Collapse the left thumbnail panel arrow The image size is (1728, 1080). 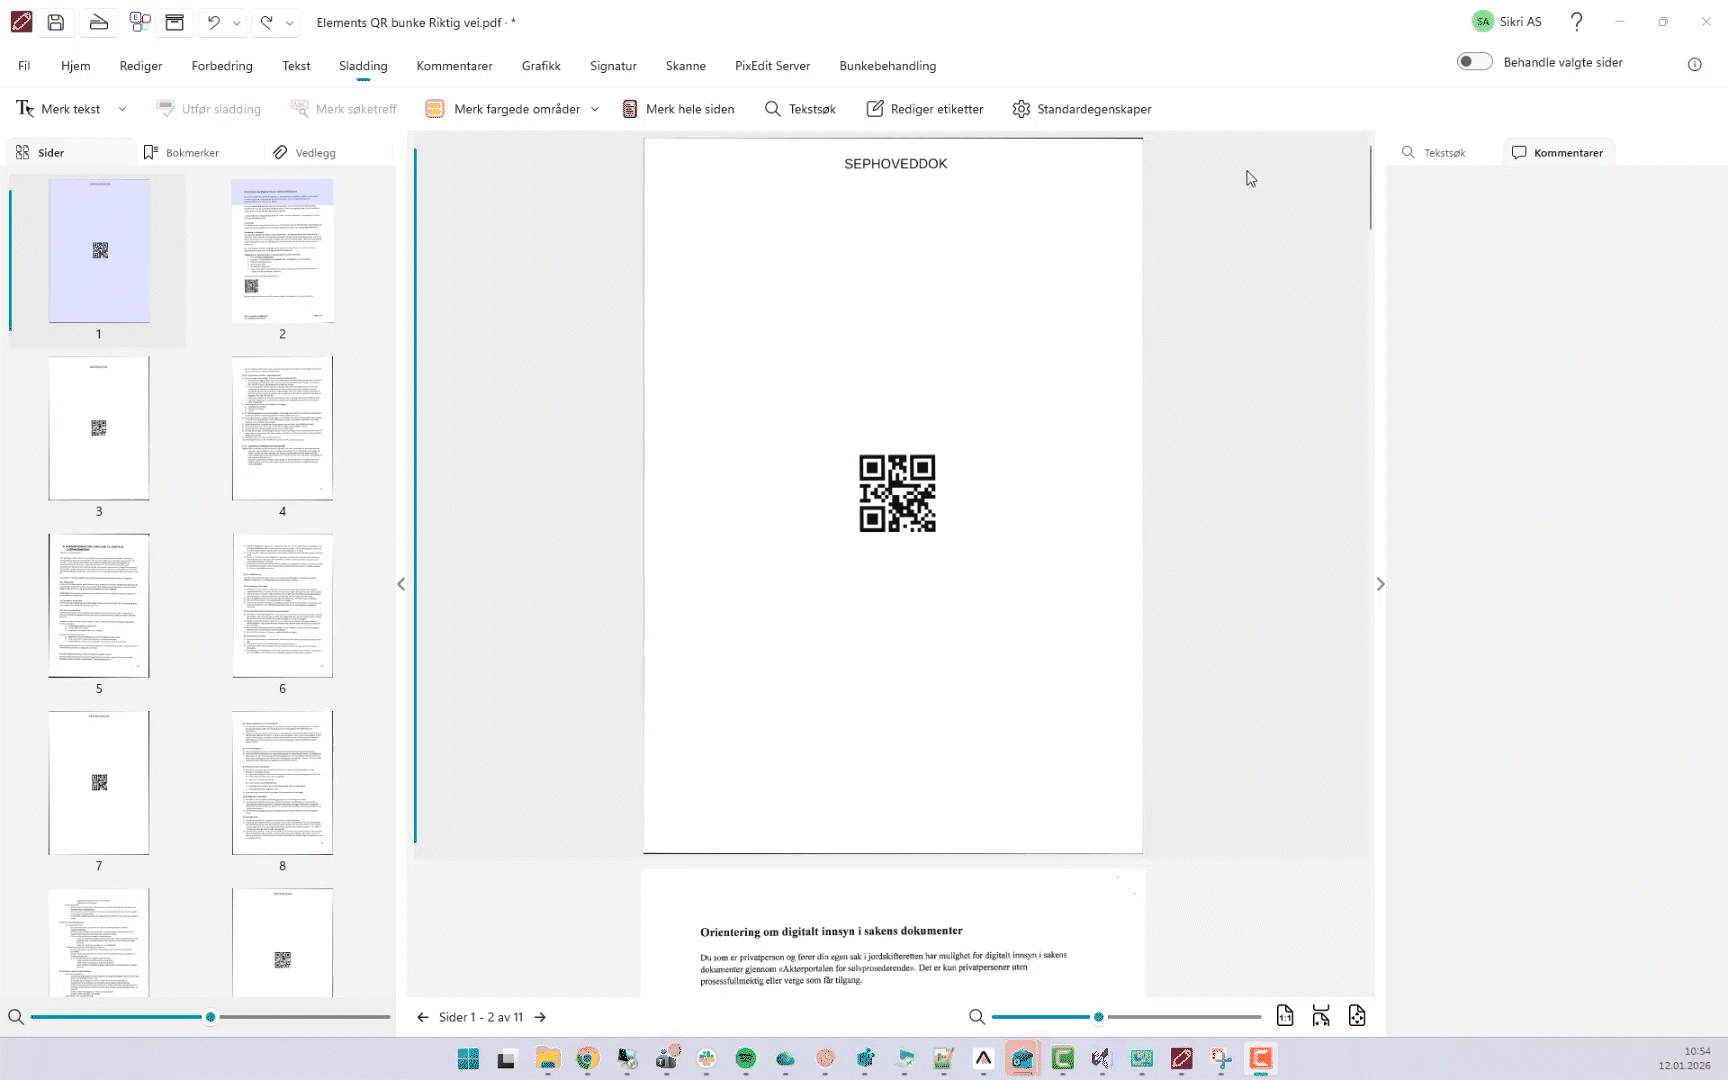(x=401, y=584)
